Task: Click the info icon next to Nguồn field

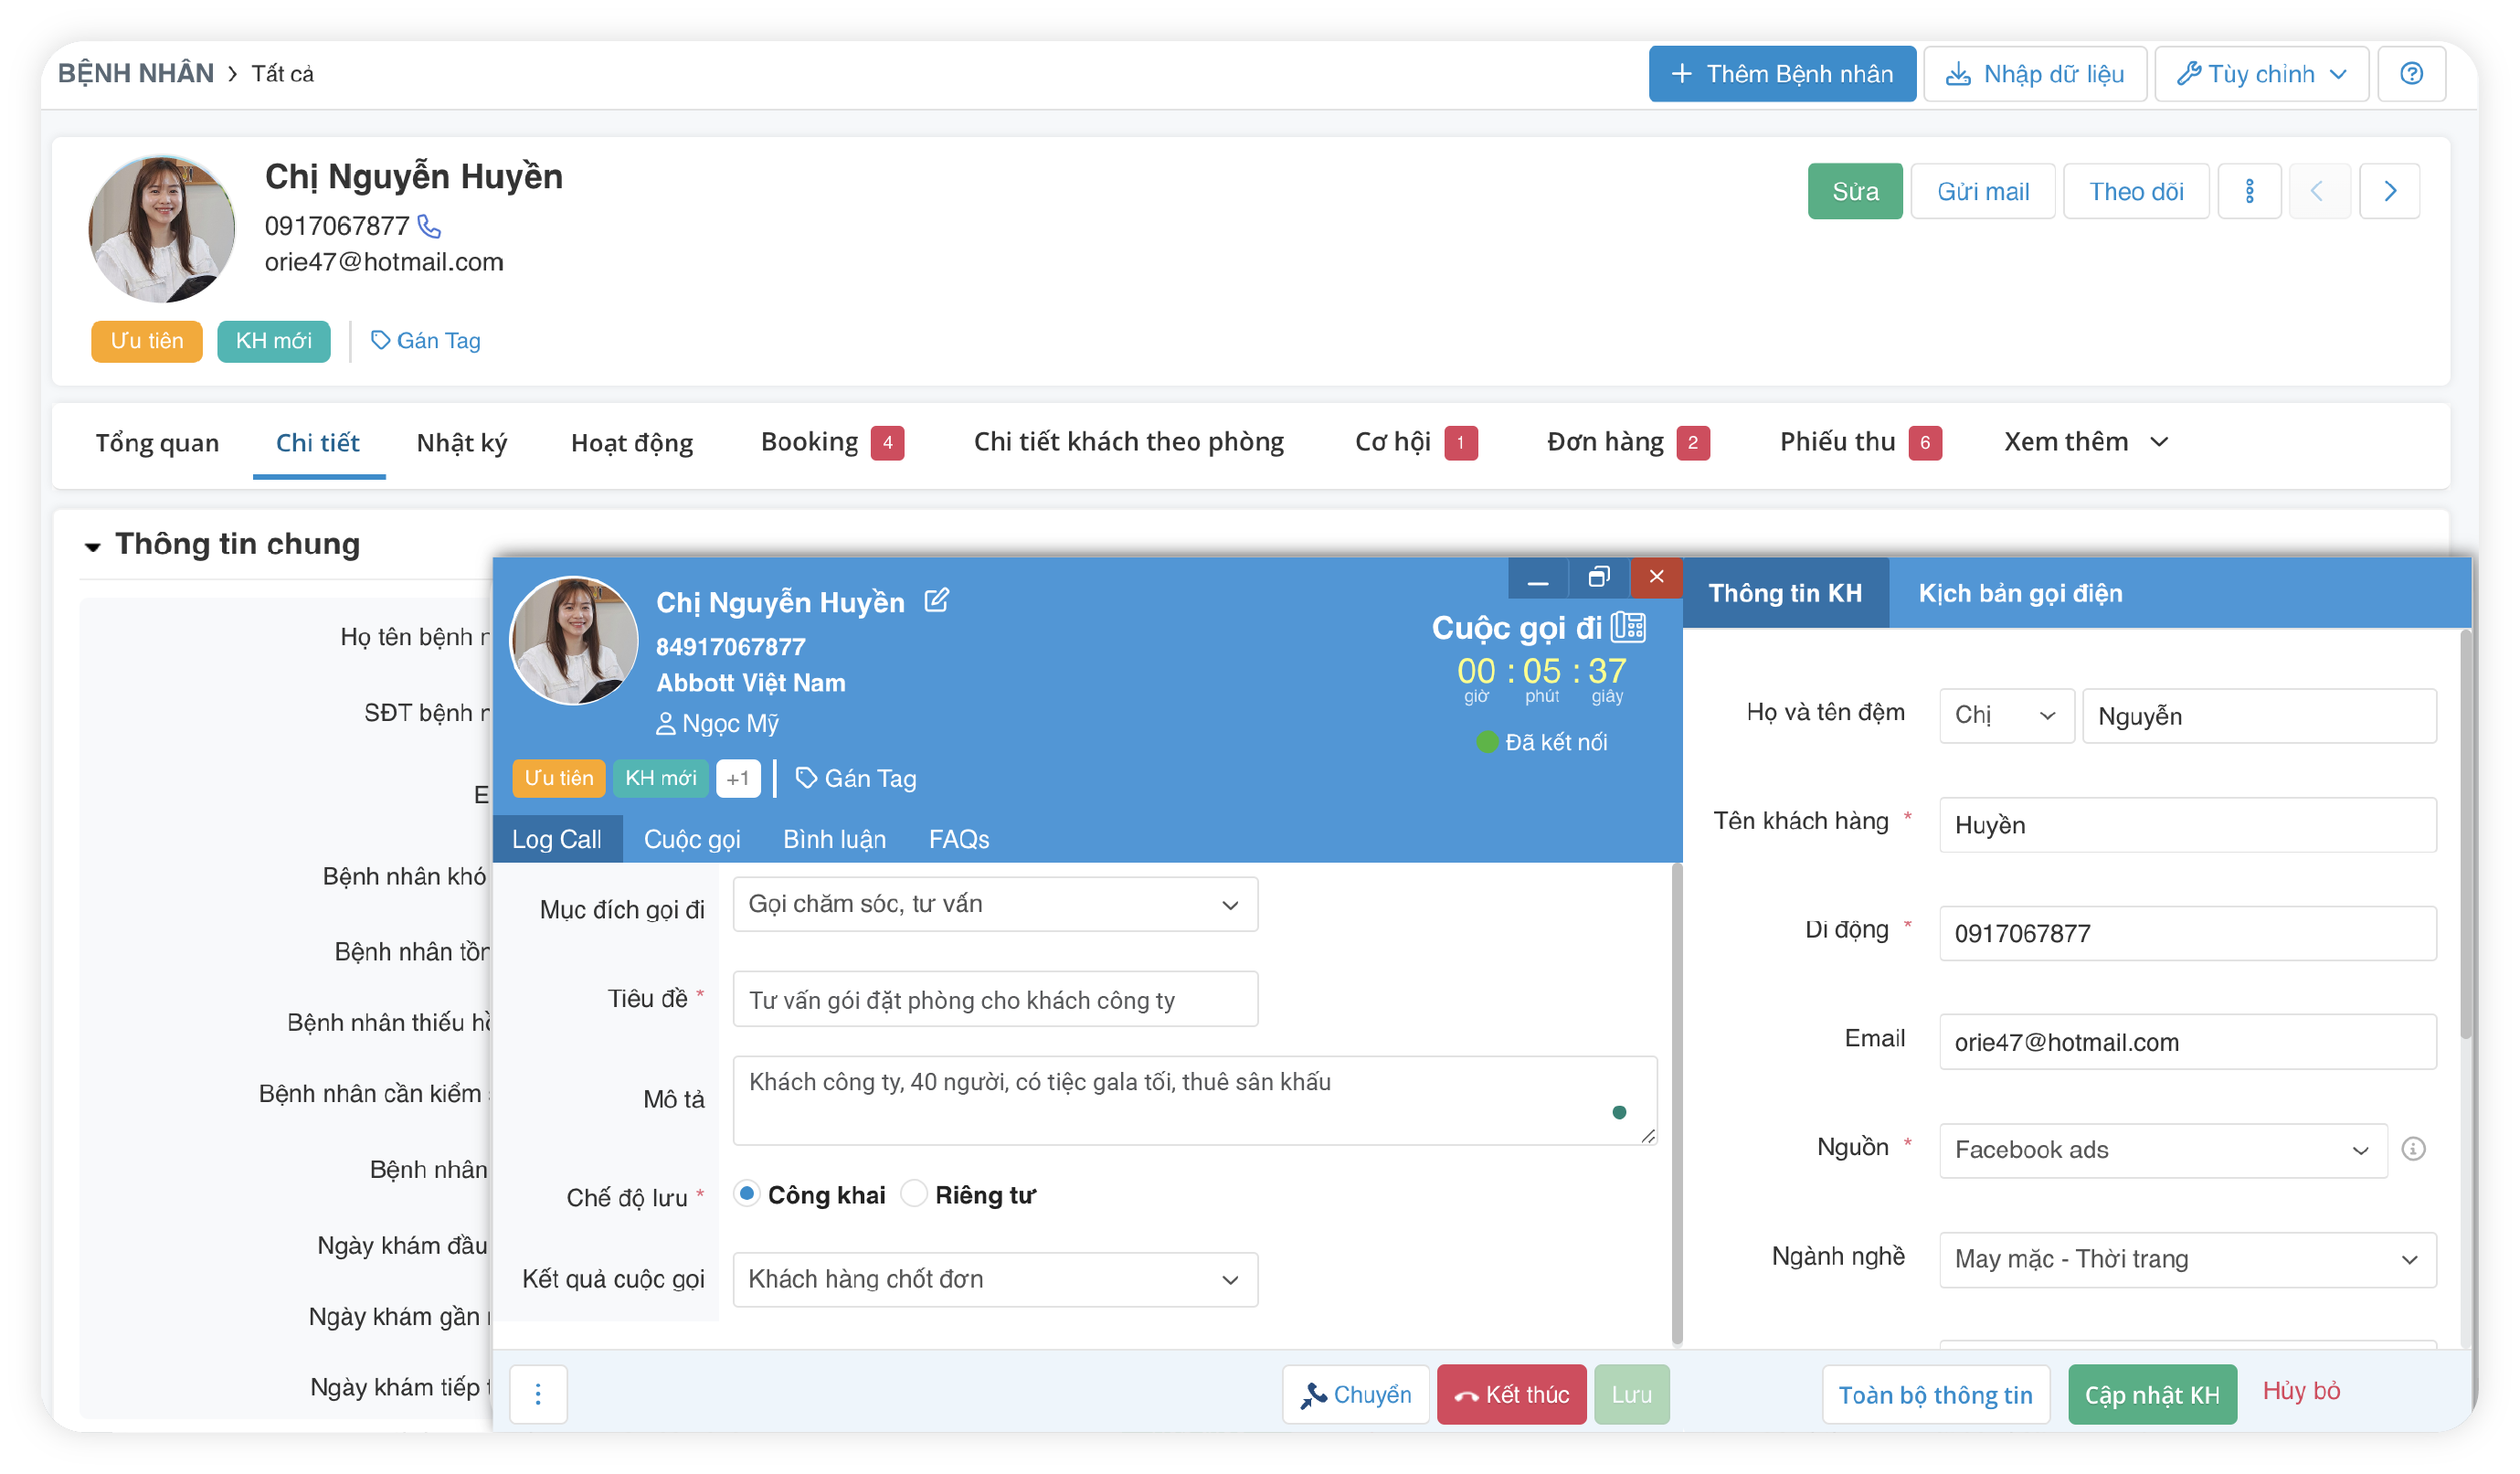Action: [x=2413, y=1149]
